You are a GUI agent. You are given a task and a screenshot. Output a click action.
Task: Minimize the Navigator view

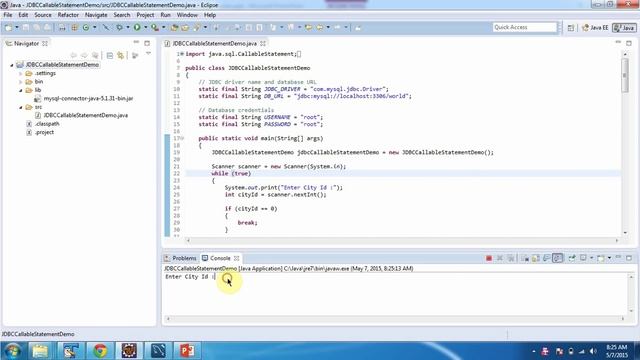coord(136,43)
